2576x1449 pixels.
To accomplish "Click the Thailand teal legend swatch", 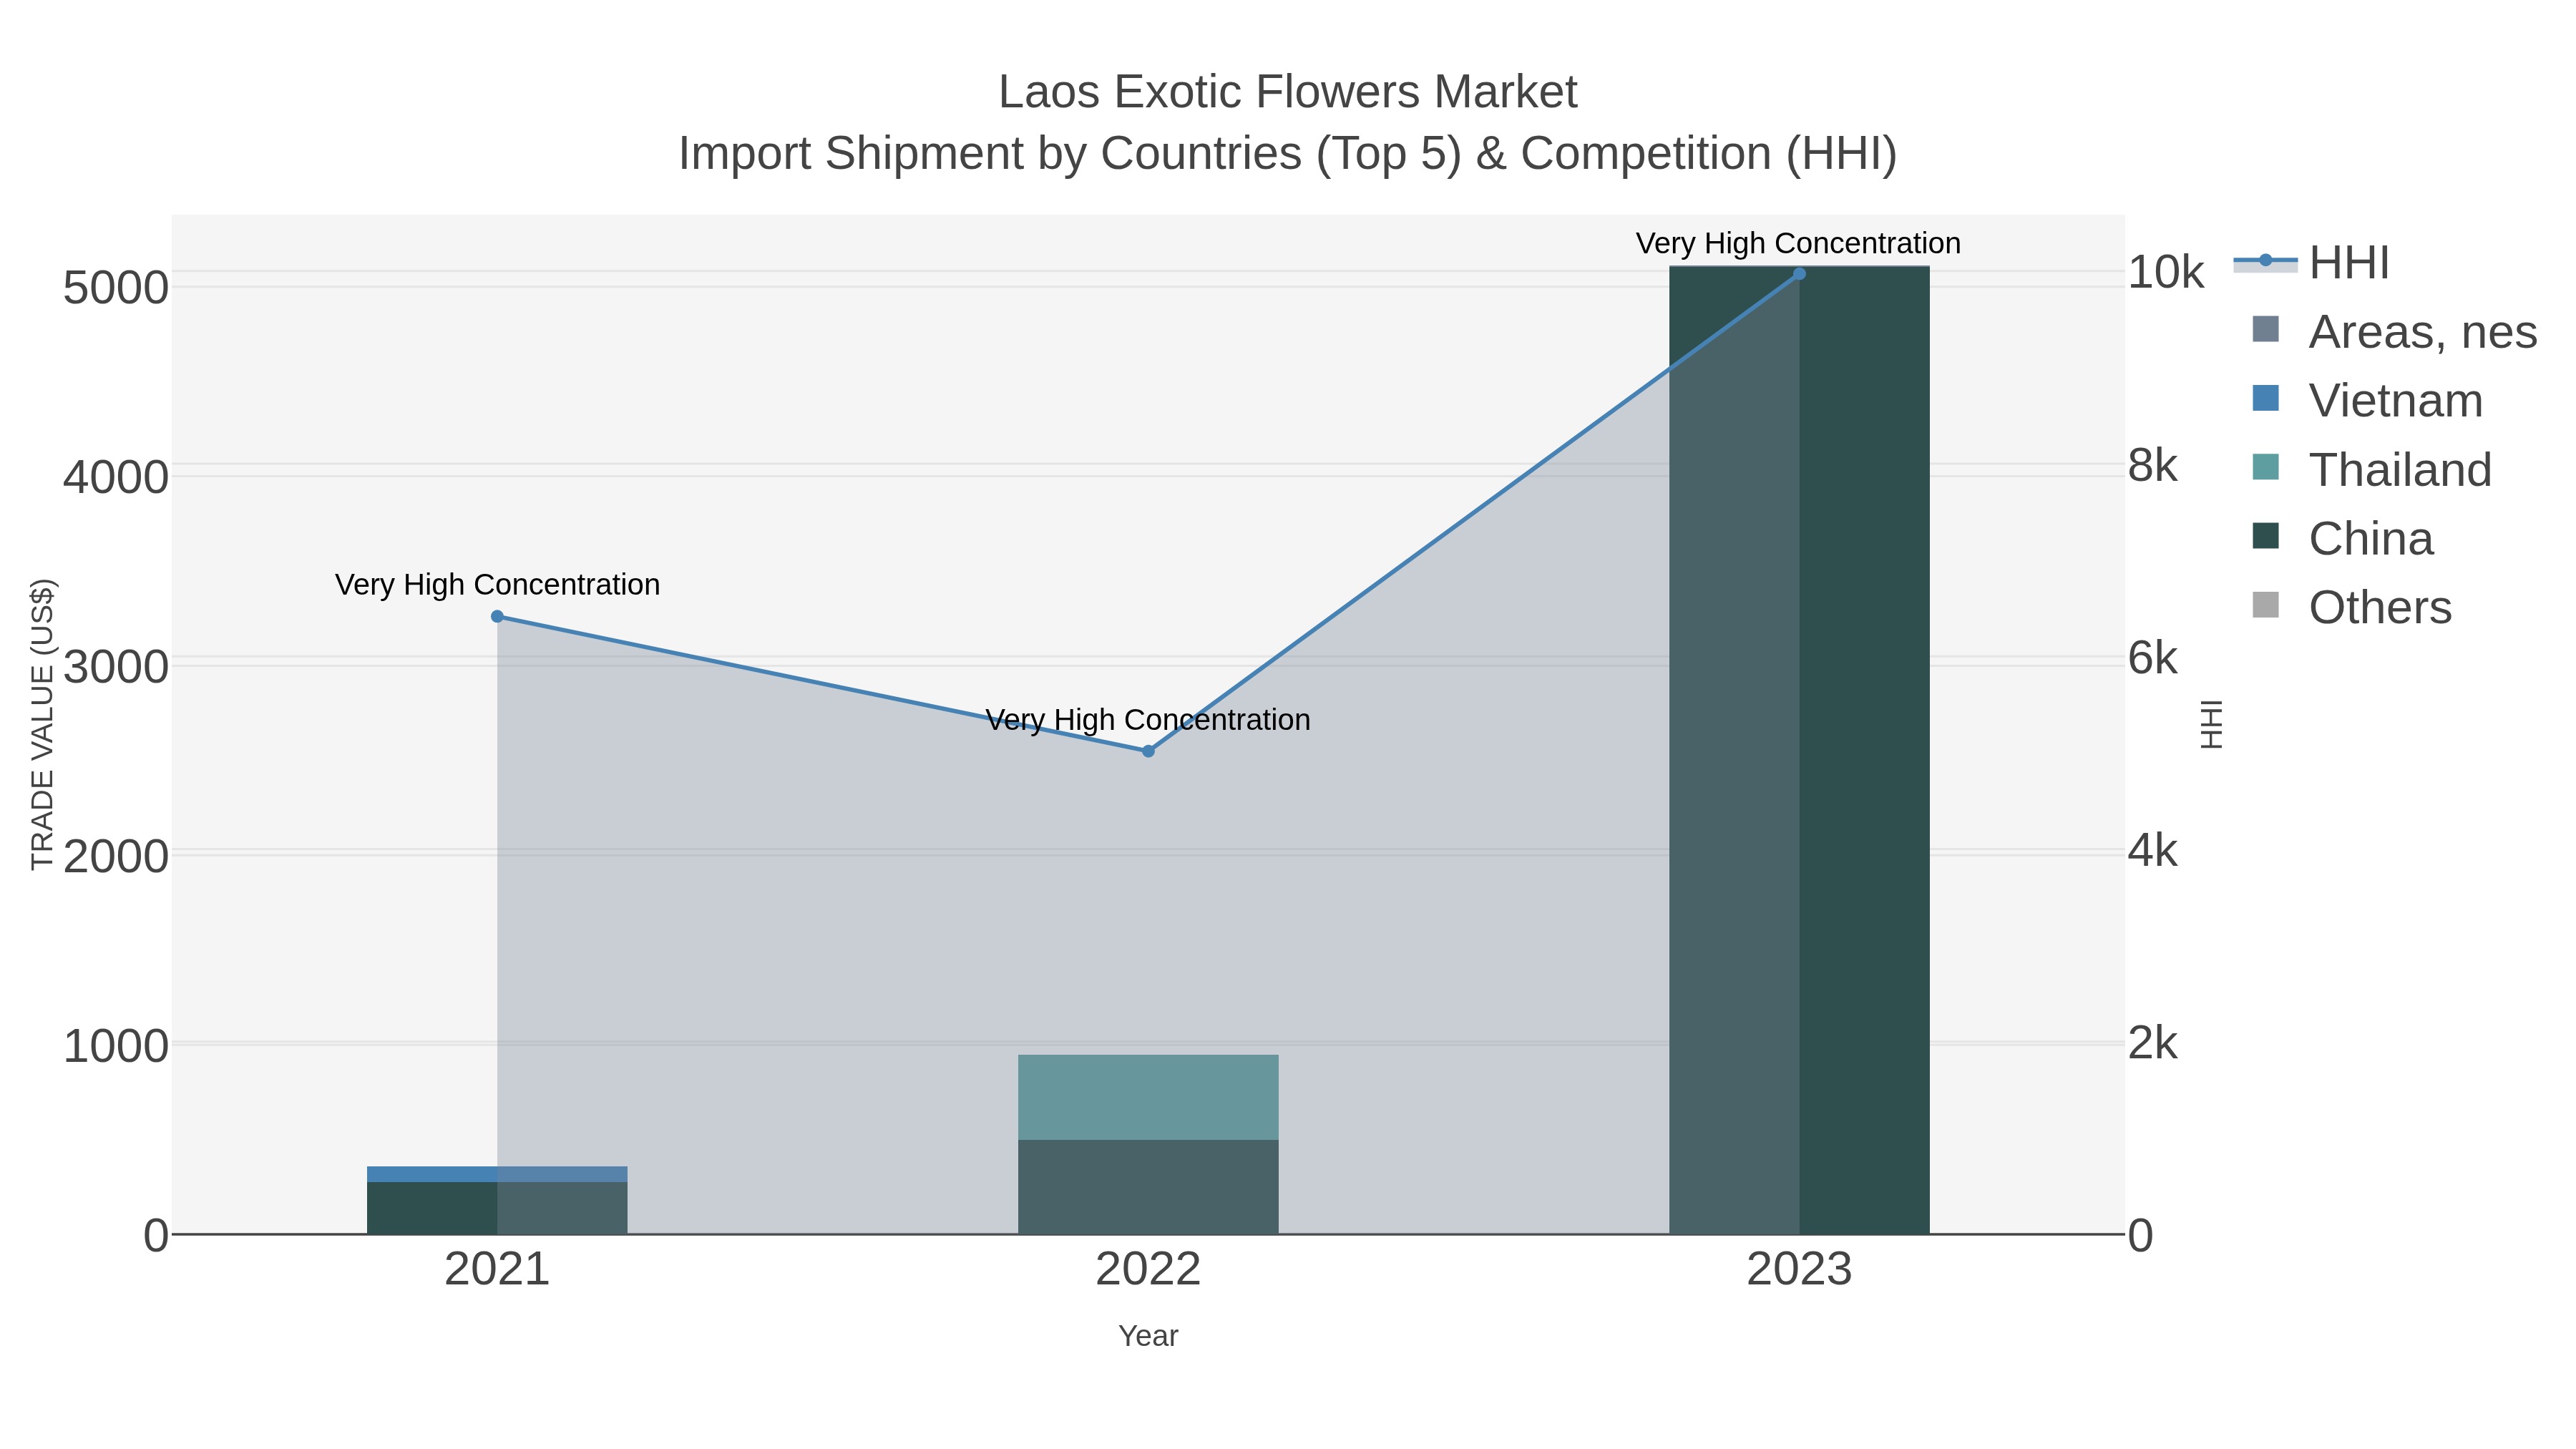I will click(2265, 467).
